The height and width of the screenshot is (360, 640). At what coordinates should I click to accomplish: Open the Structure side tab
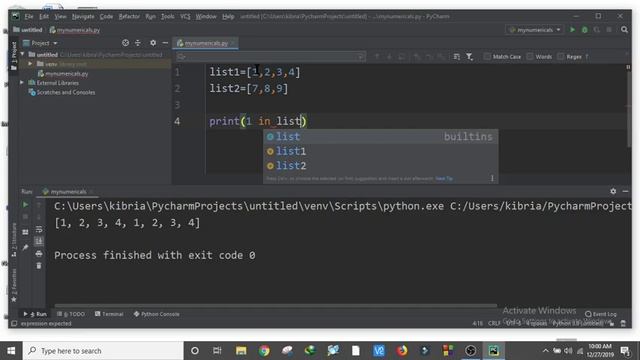tap(14, 240)
